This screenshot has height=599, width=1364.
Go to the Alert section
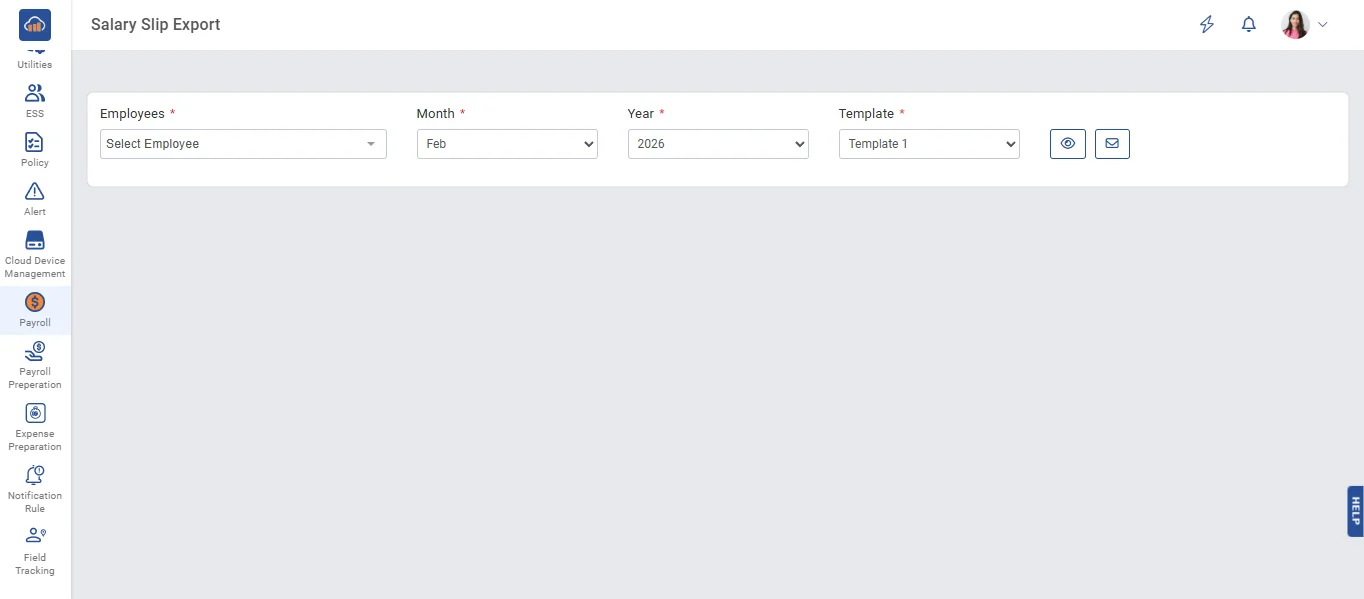[x=35, y=198]
